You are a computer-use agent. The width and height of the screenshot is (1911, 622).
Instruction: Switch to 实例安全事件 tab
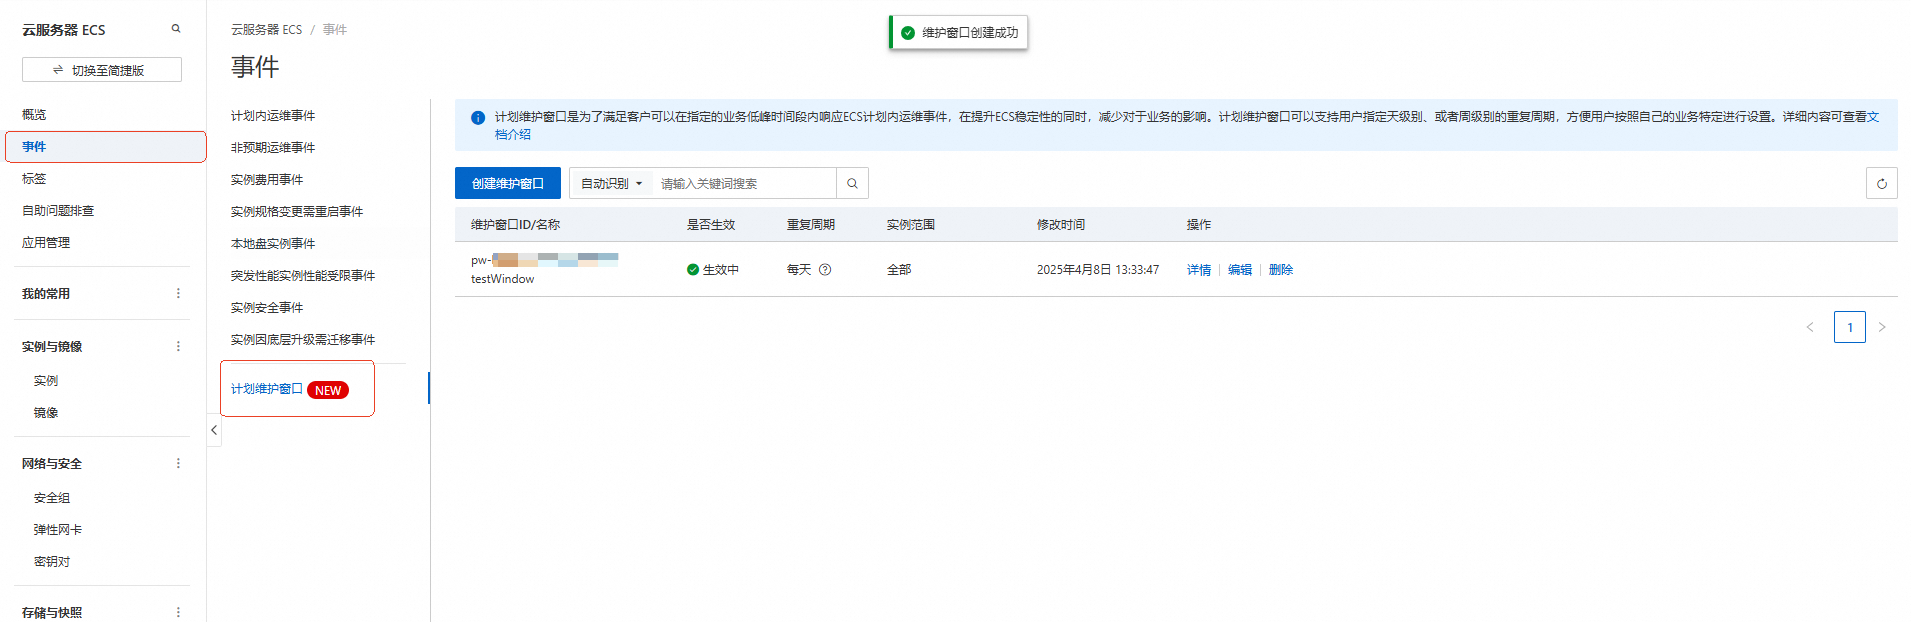tap(267, 308)
